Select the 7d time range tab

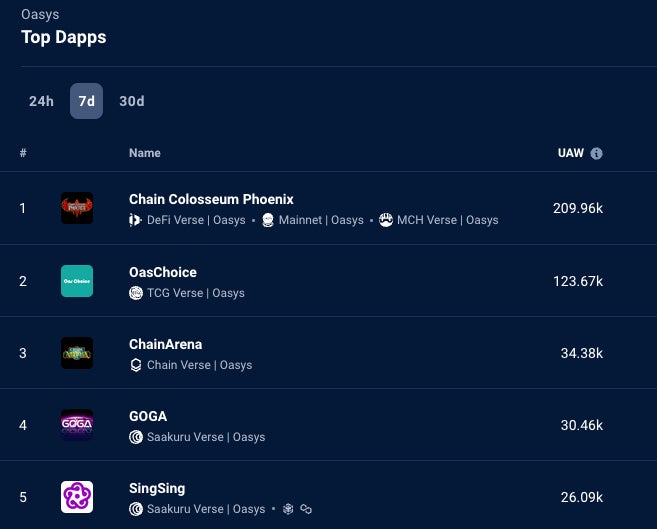click(x=86, y=101)
